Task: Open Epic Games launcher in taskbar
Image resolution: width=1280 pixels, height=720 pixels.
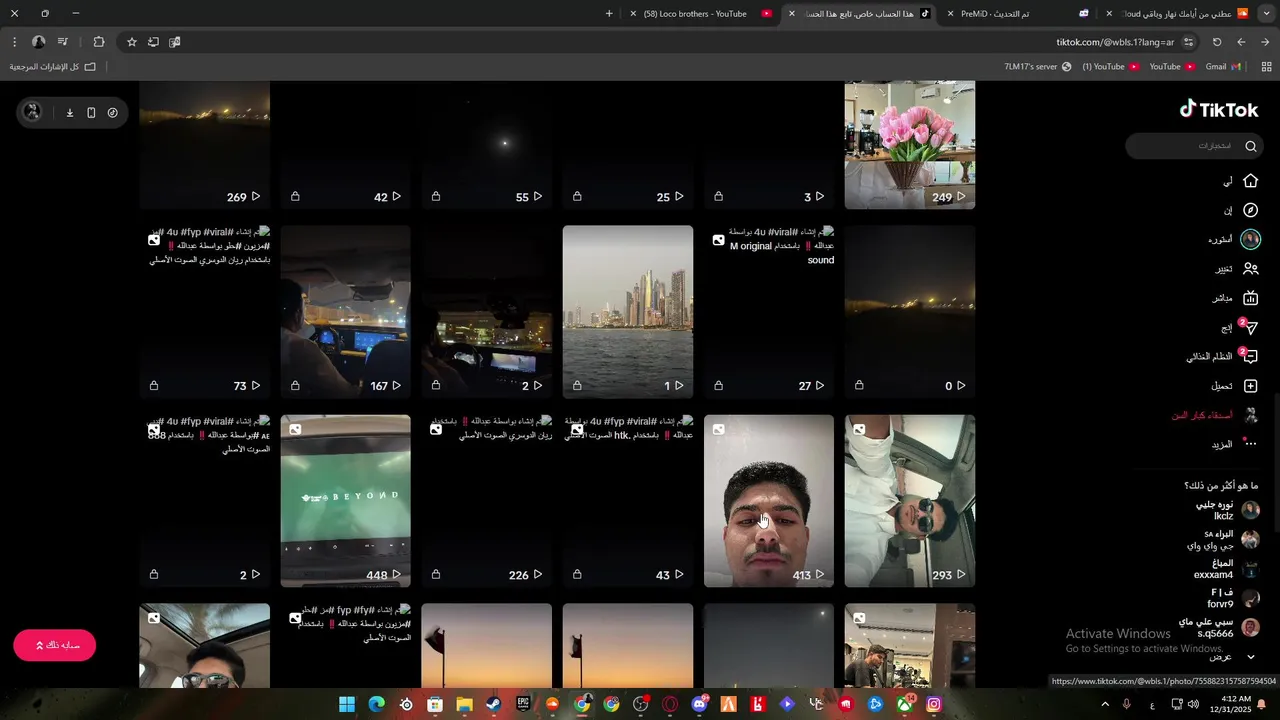Action: [523, 704]
